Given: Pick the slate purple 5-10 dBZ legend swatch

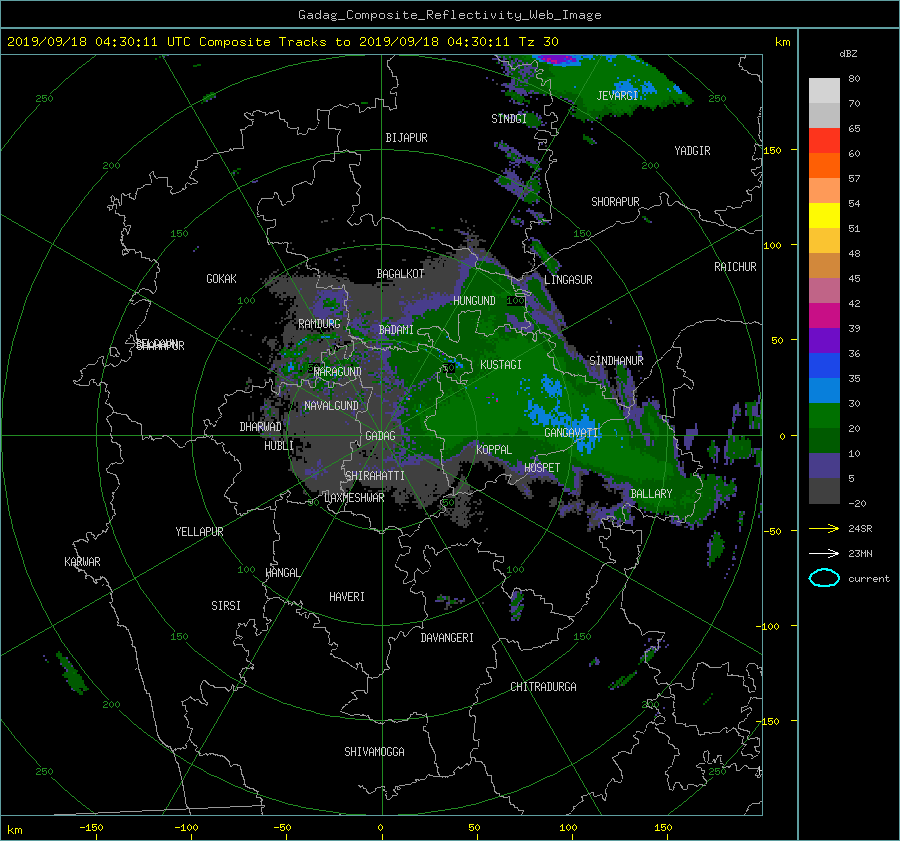Looking at the screenshot, I should pos(824,466).
